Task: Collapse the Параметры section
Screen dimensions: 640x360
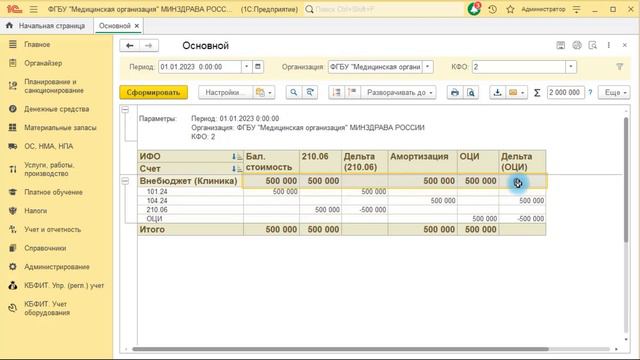Action: [125, 109]
